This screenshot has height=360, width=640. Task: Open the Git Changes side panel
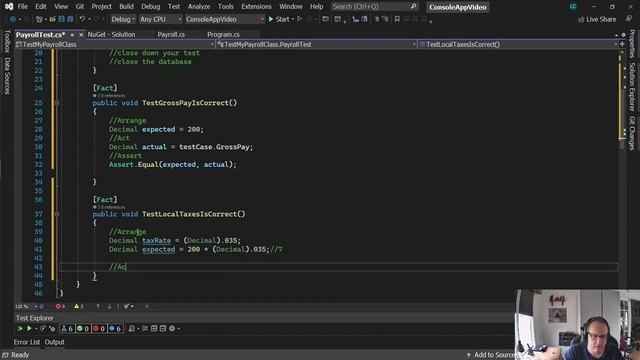coord(632,133)
